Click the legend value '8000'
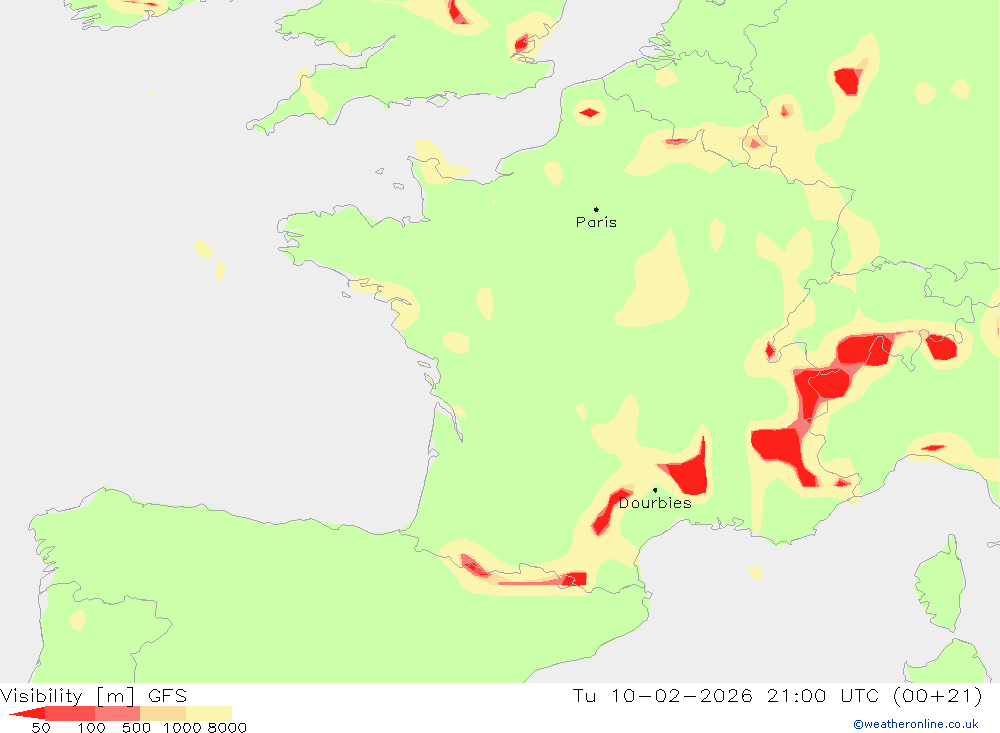This screenshot has width=1000, height=733. click(227, 728)
